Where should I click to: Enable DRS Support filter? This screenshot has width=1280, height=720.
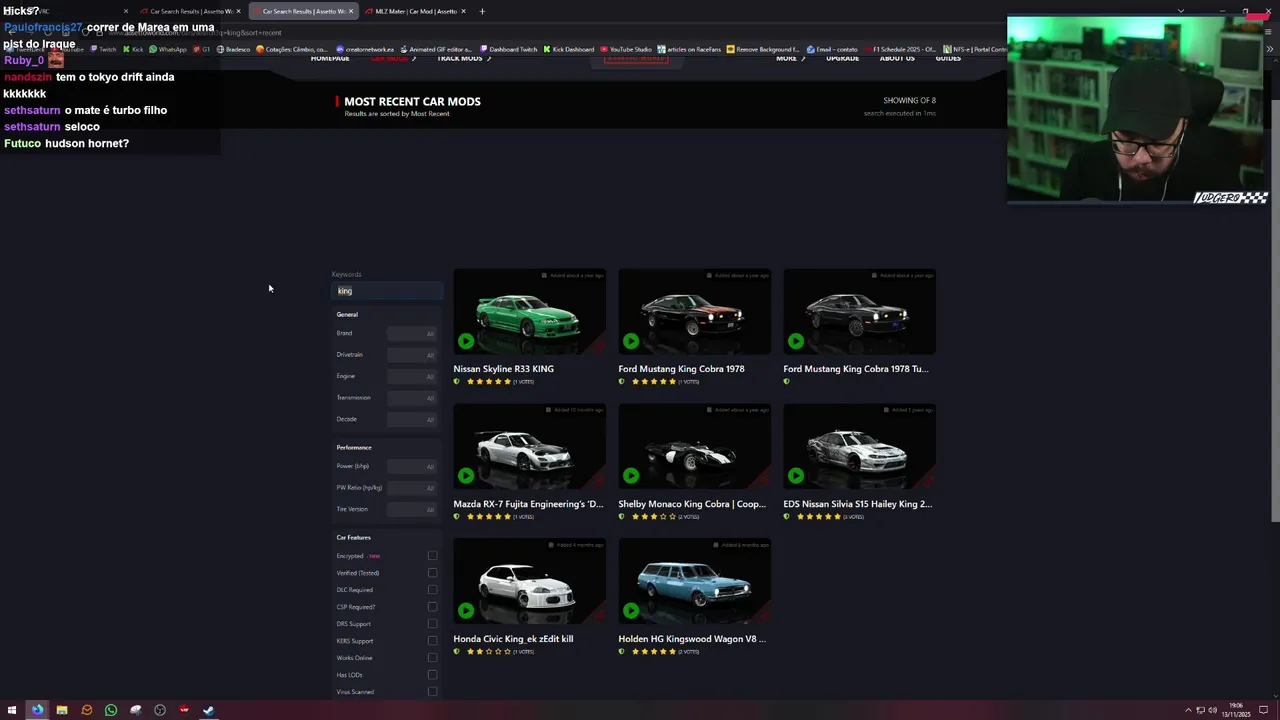tap(432, 624)
